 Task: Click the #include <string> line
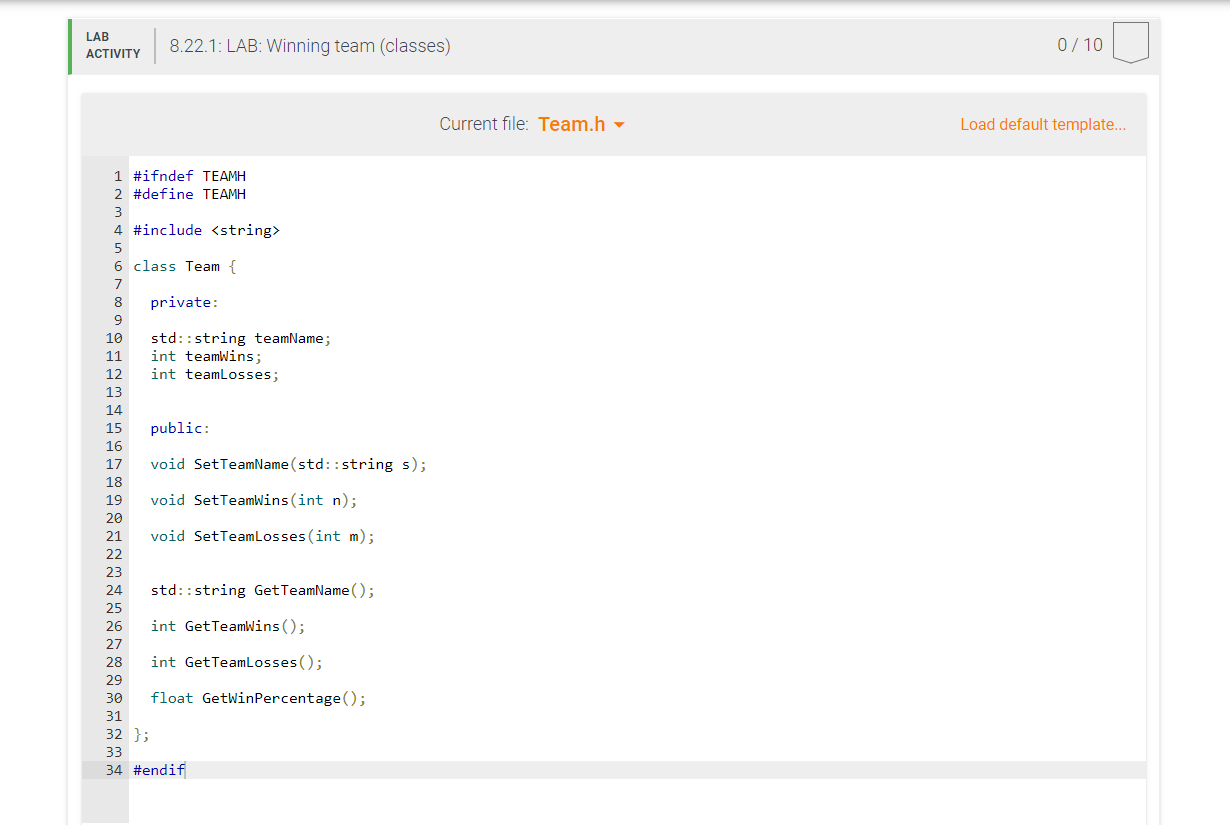pos(206,230)
